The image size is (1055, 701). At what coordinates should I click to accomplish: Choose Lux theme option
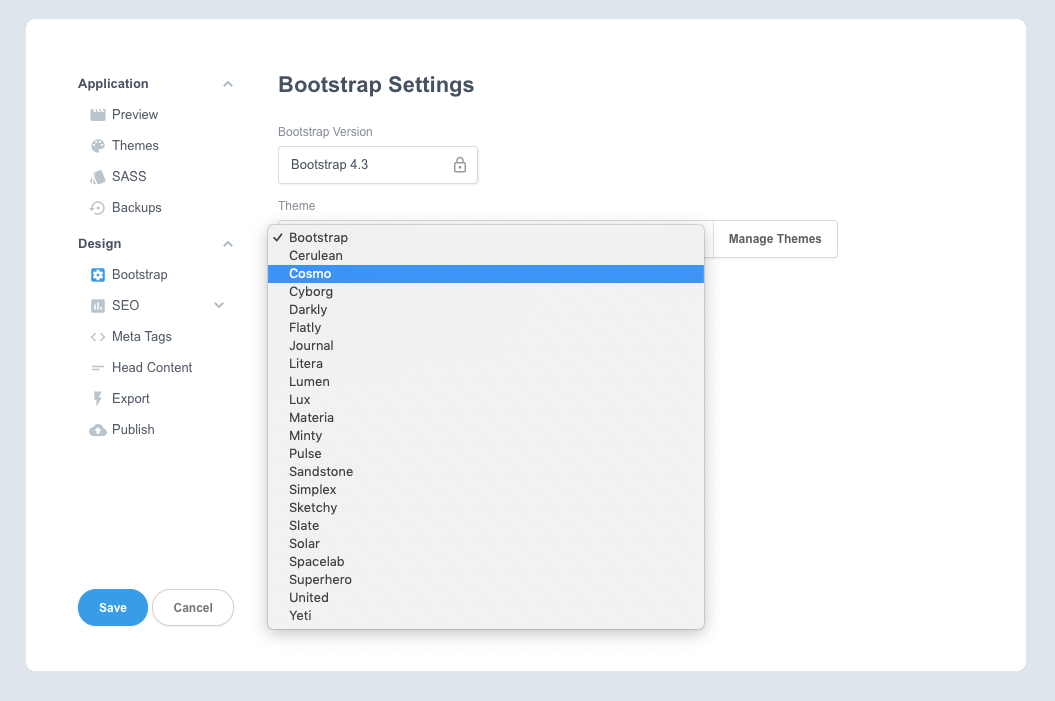coord(486,400)
